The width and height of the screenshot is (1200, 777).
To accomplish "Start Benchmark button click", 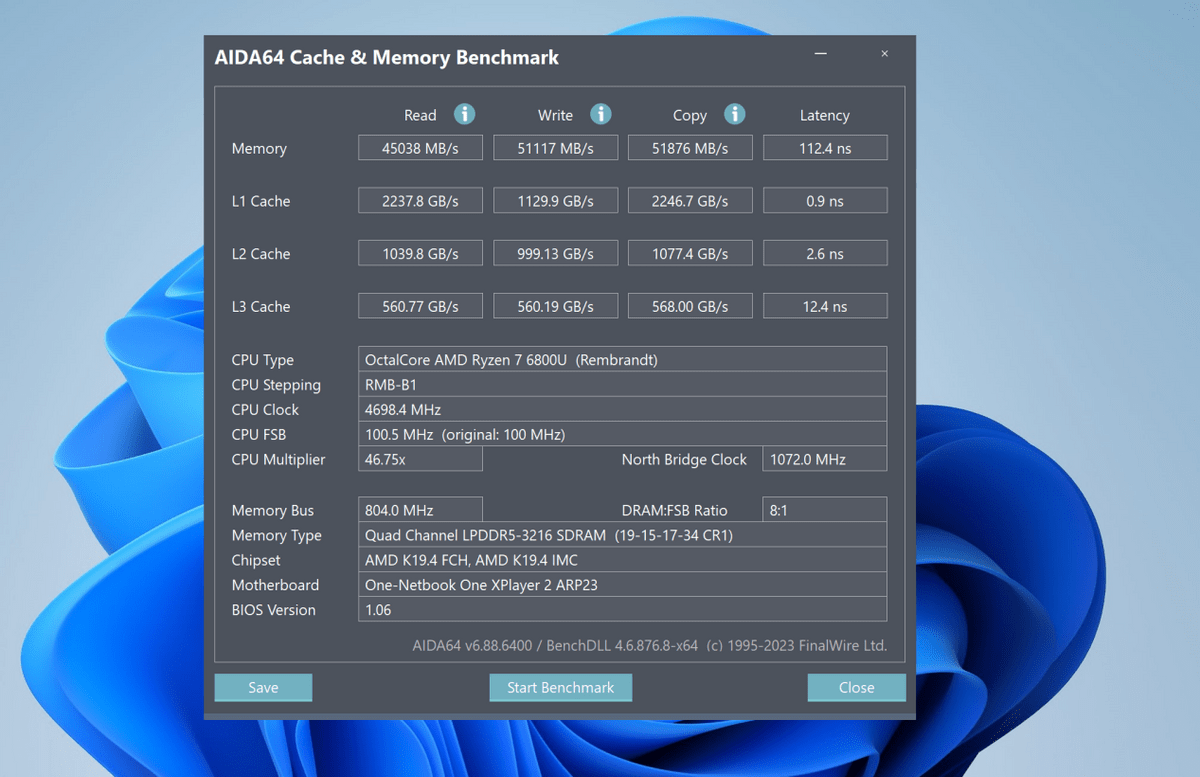I will click(560, 687).
